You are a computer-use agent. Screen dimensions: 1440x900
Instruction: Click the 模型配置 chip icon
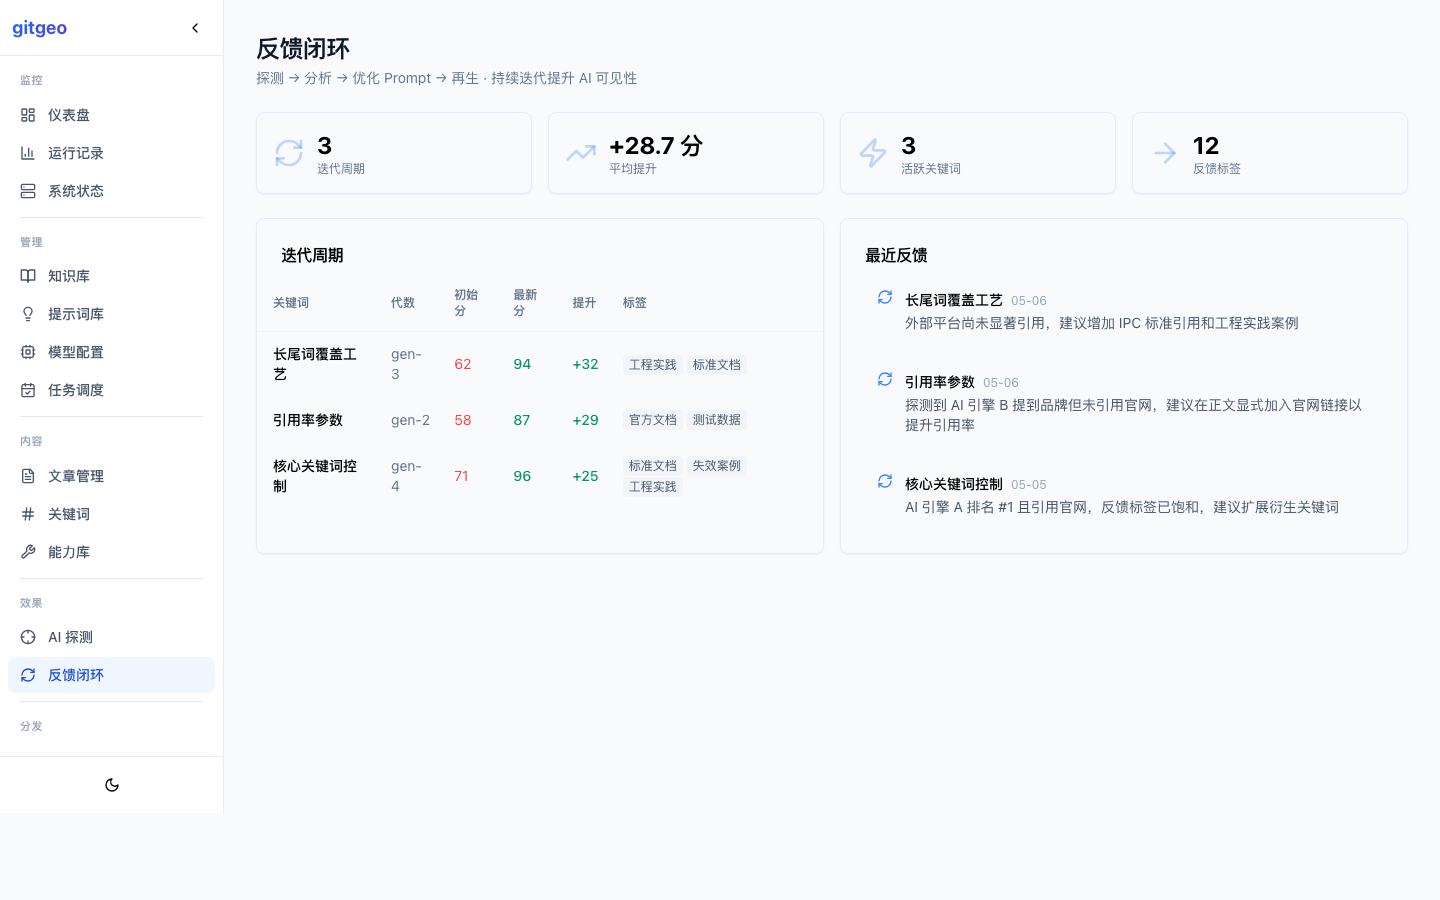pos(28,352)
